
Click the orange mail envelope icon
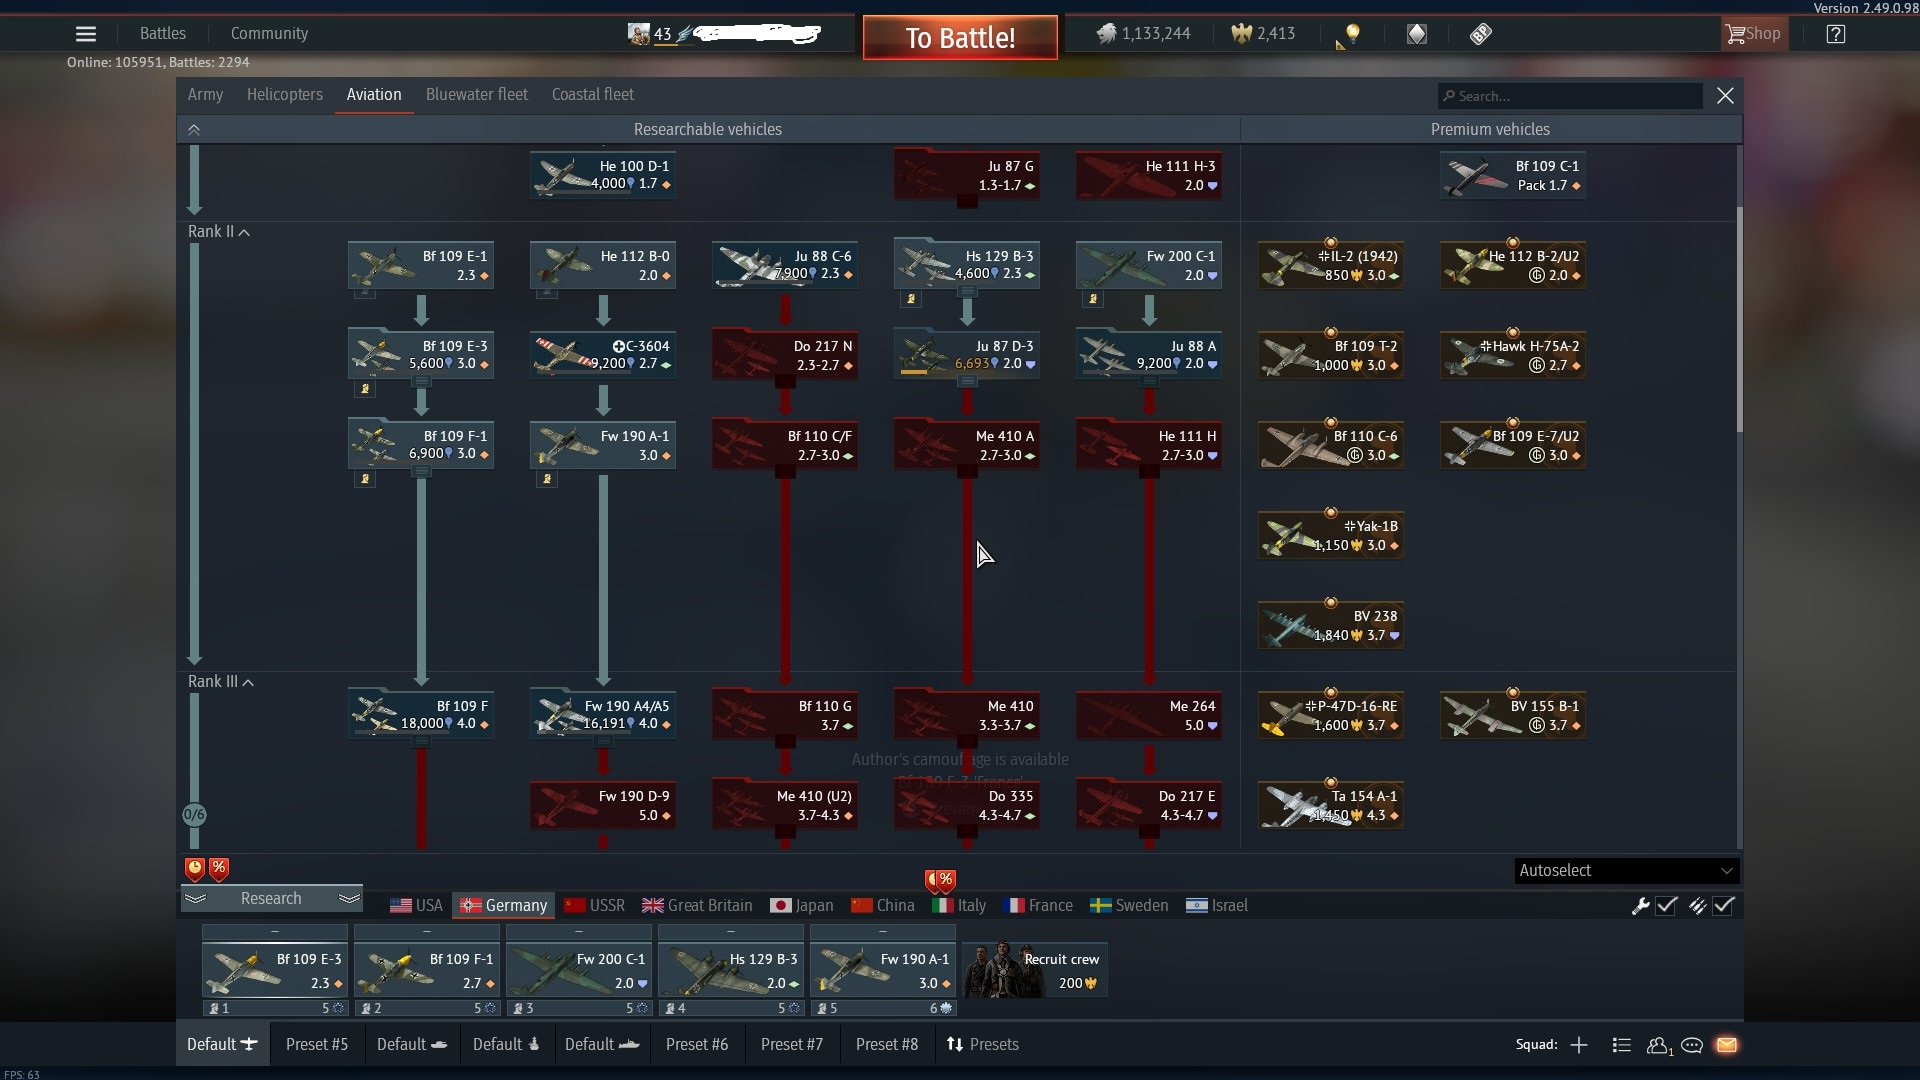pos(1726,1045)
